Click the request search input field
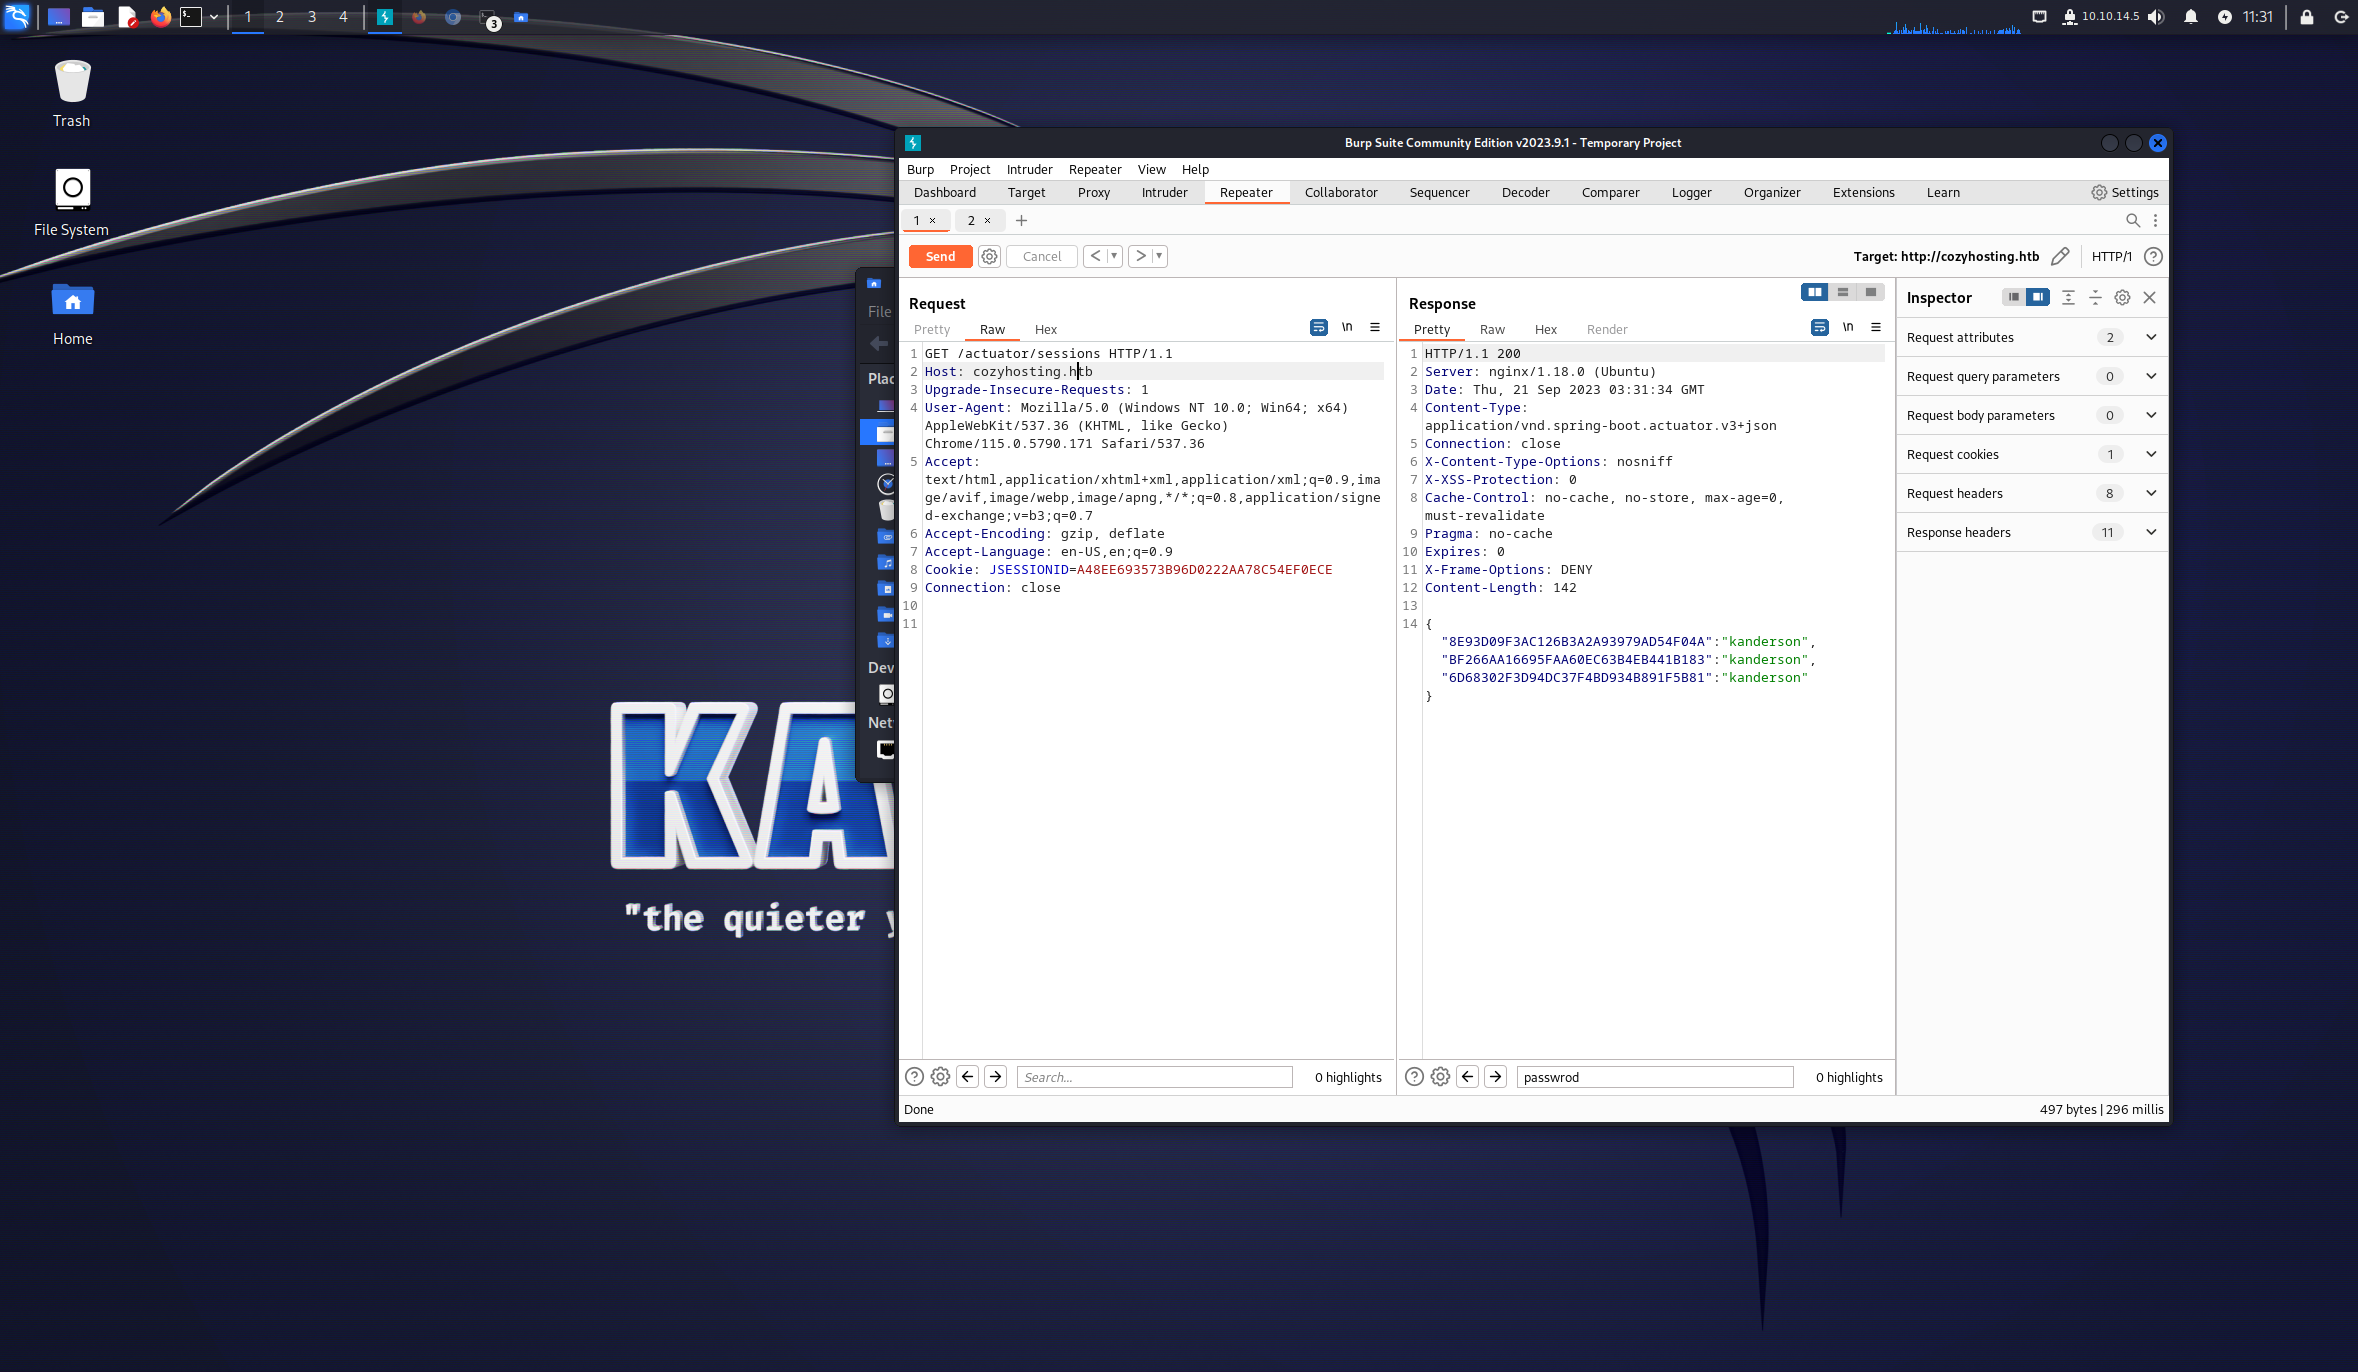 point(1155,1077)
